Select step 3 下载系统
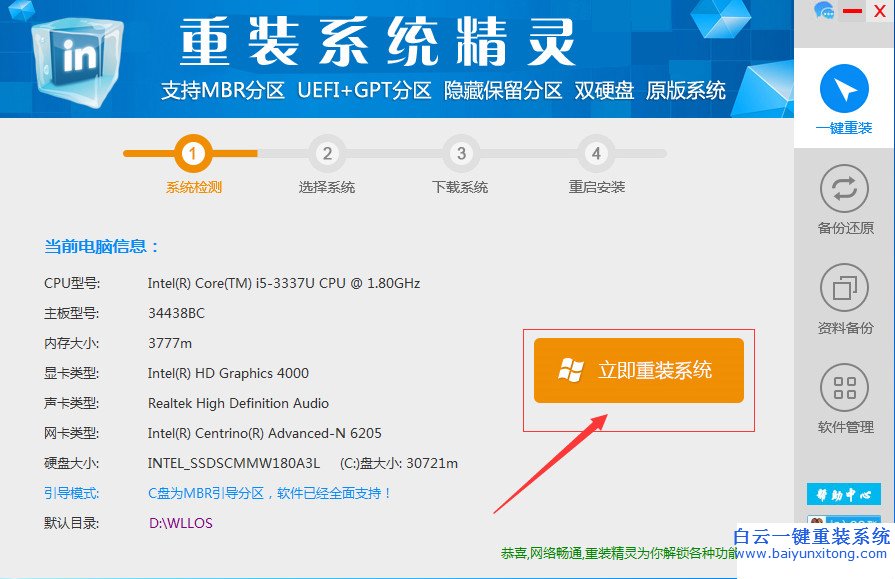This screenshot has width=895, height=579. (460, 153)
